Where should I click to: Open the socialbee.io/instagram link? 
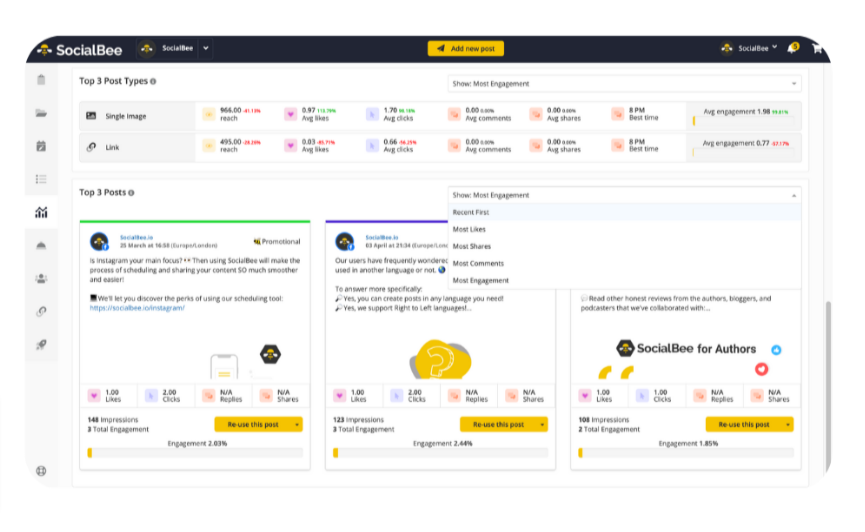click(x=137, y=308)
